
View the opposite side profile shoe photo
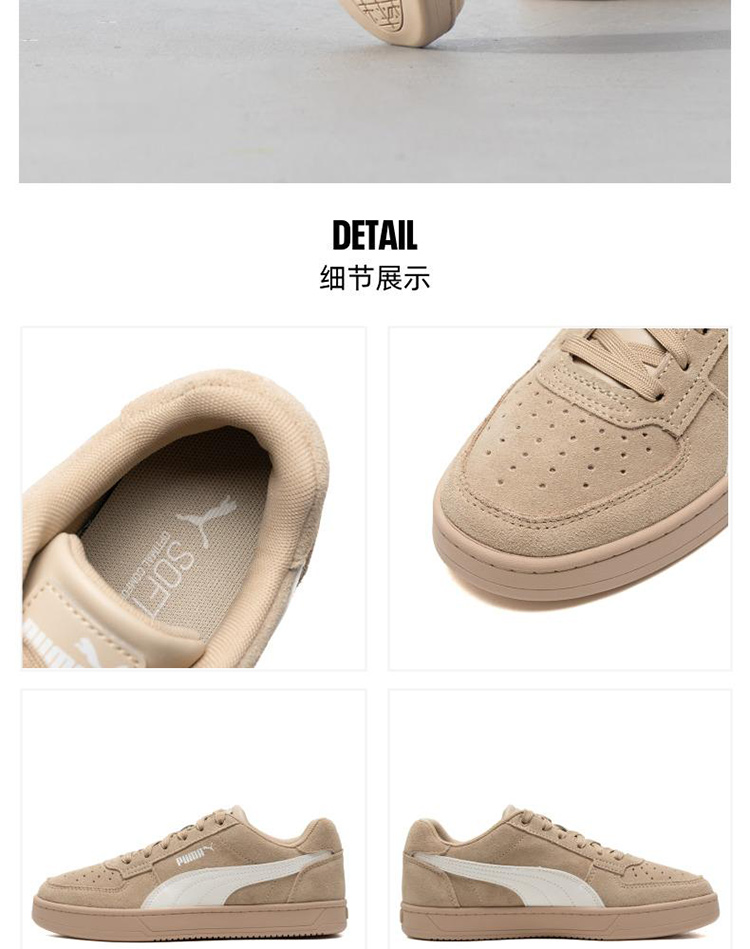click(x=559, y=818)
